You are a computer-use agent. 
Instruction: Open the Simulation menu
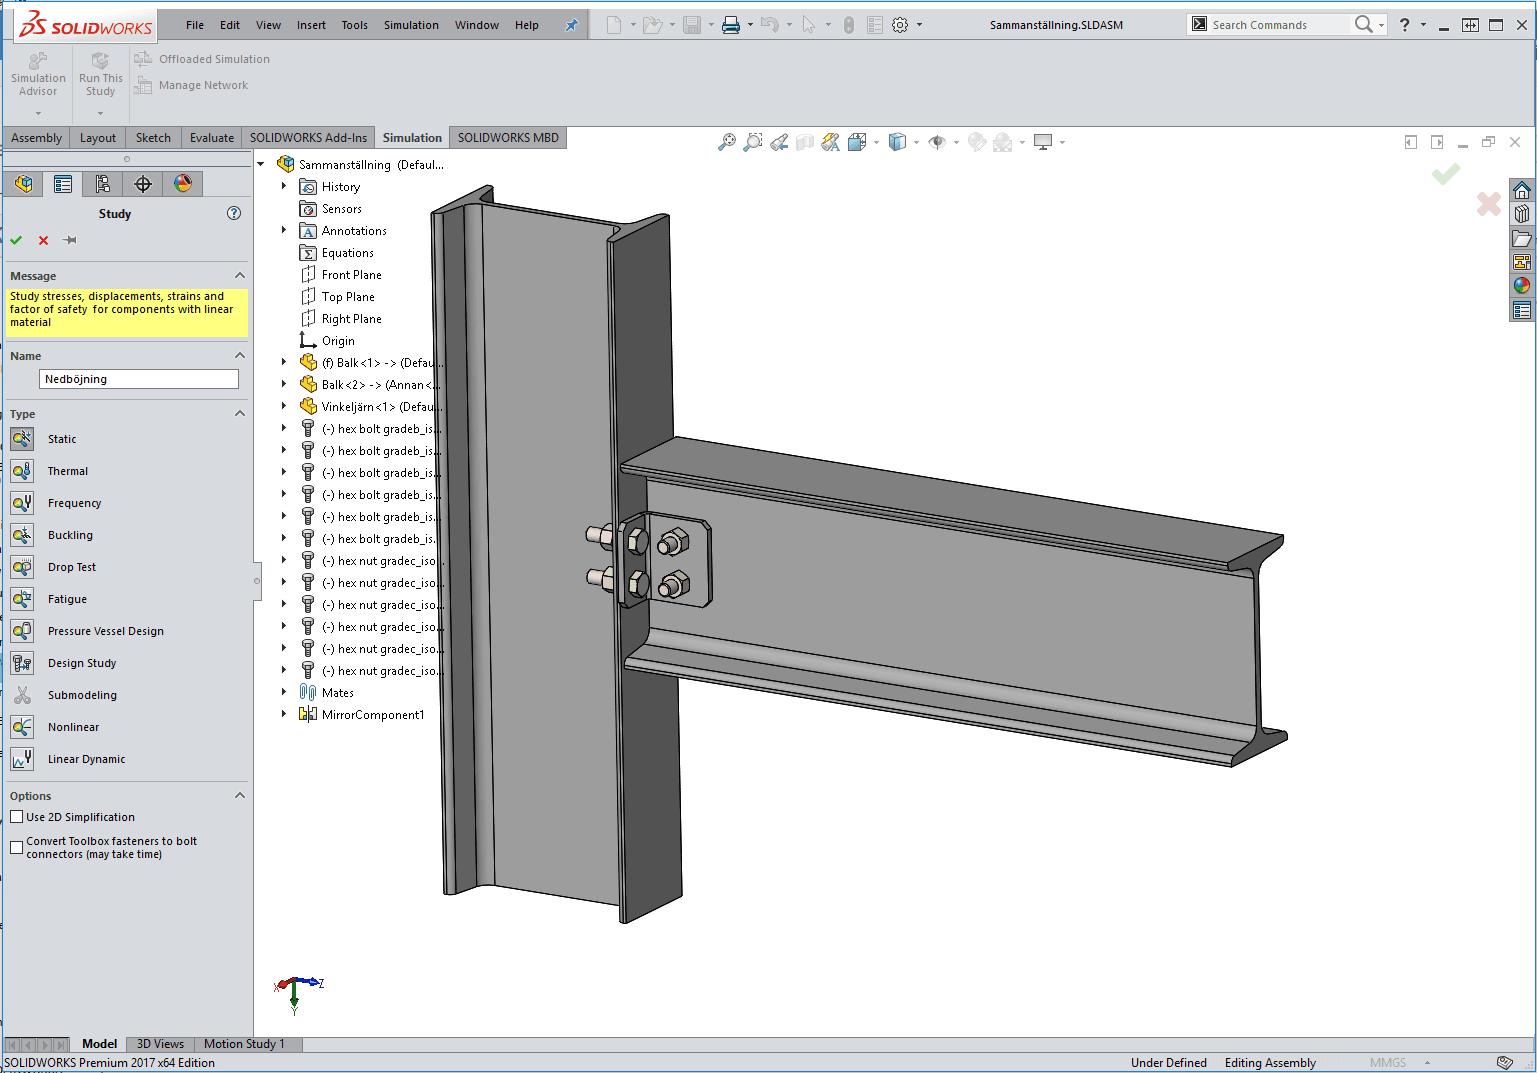click(411, 25)
